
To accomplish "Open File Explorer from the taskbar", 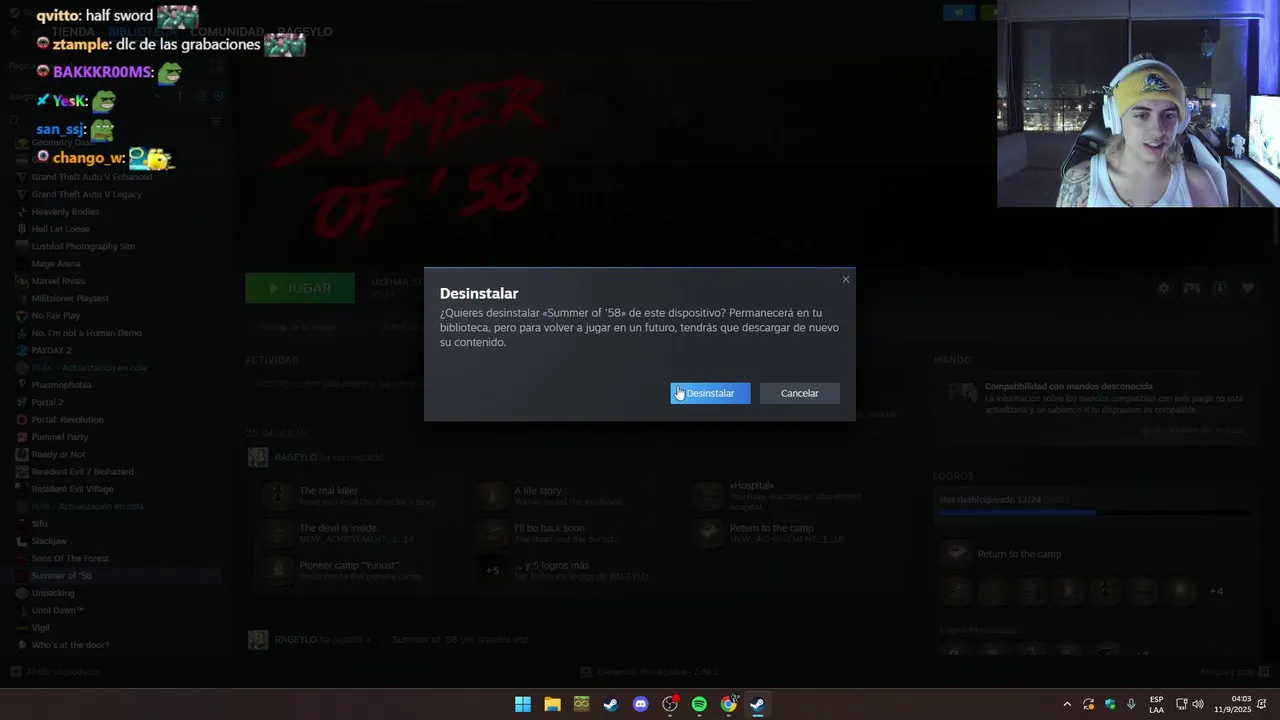I will [x=552, y=704].
